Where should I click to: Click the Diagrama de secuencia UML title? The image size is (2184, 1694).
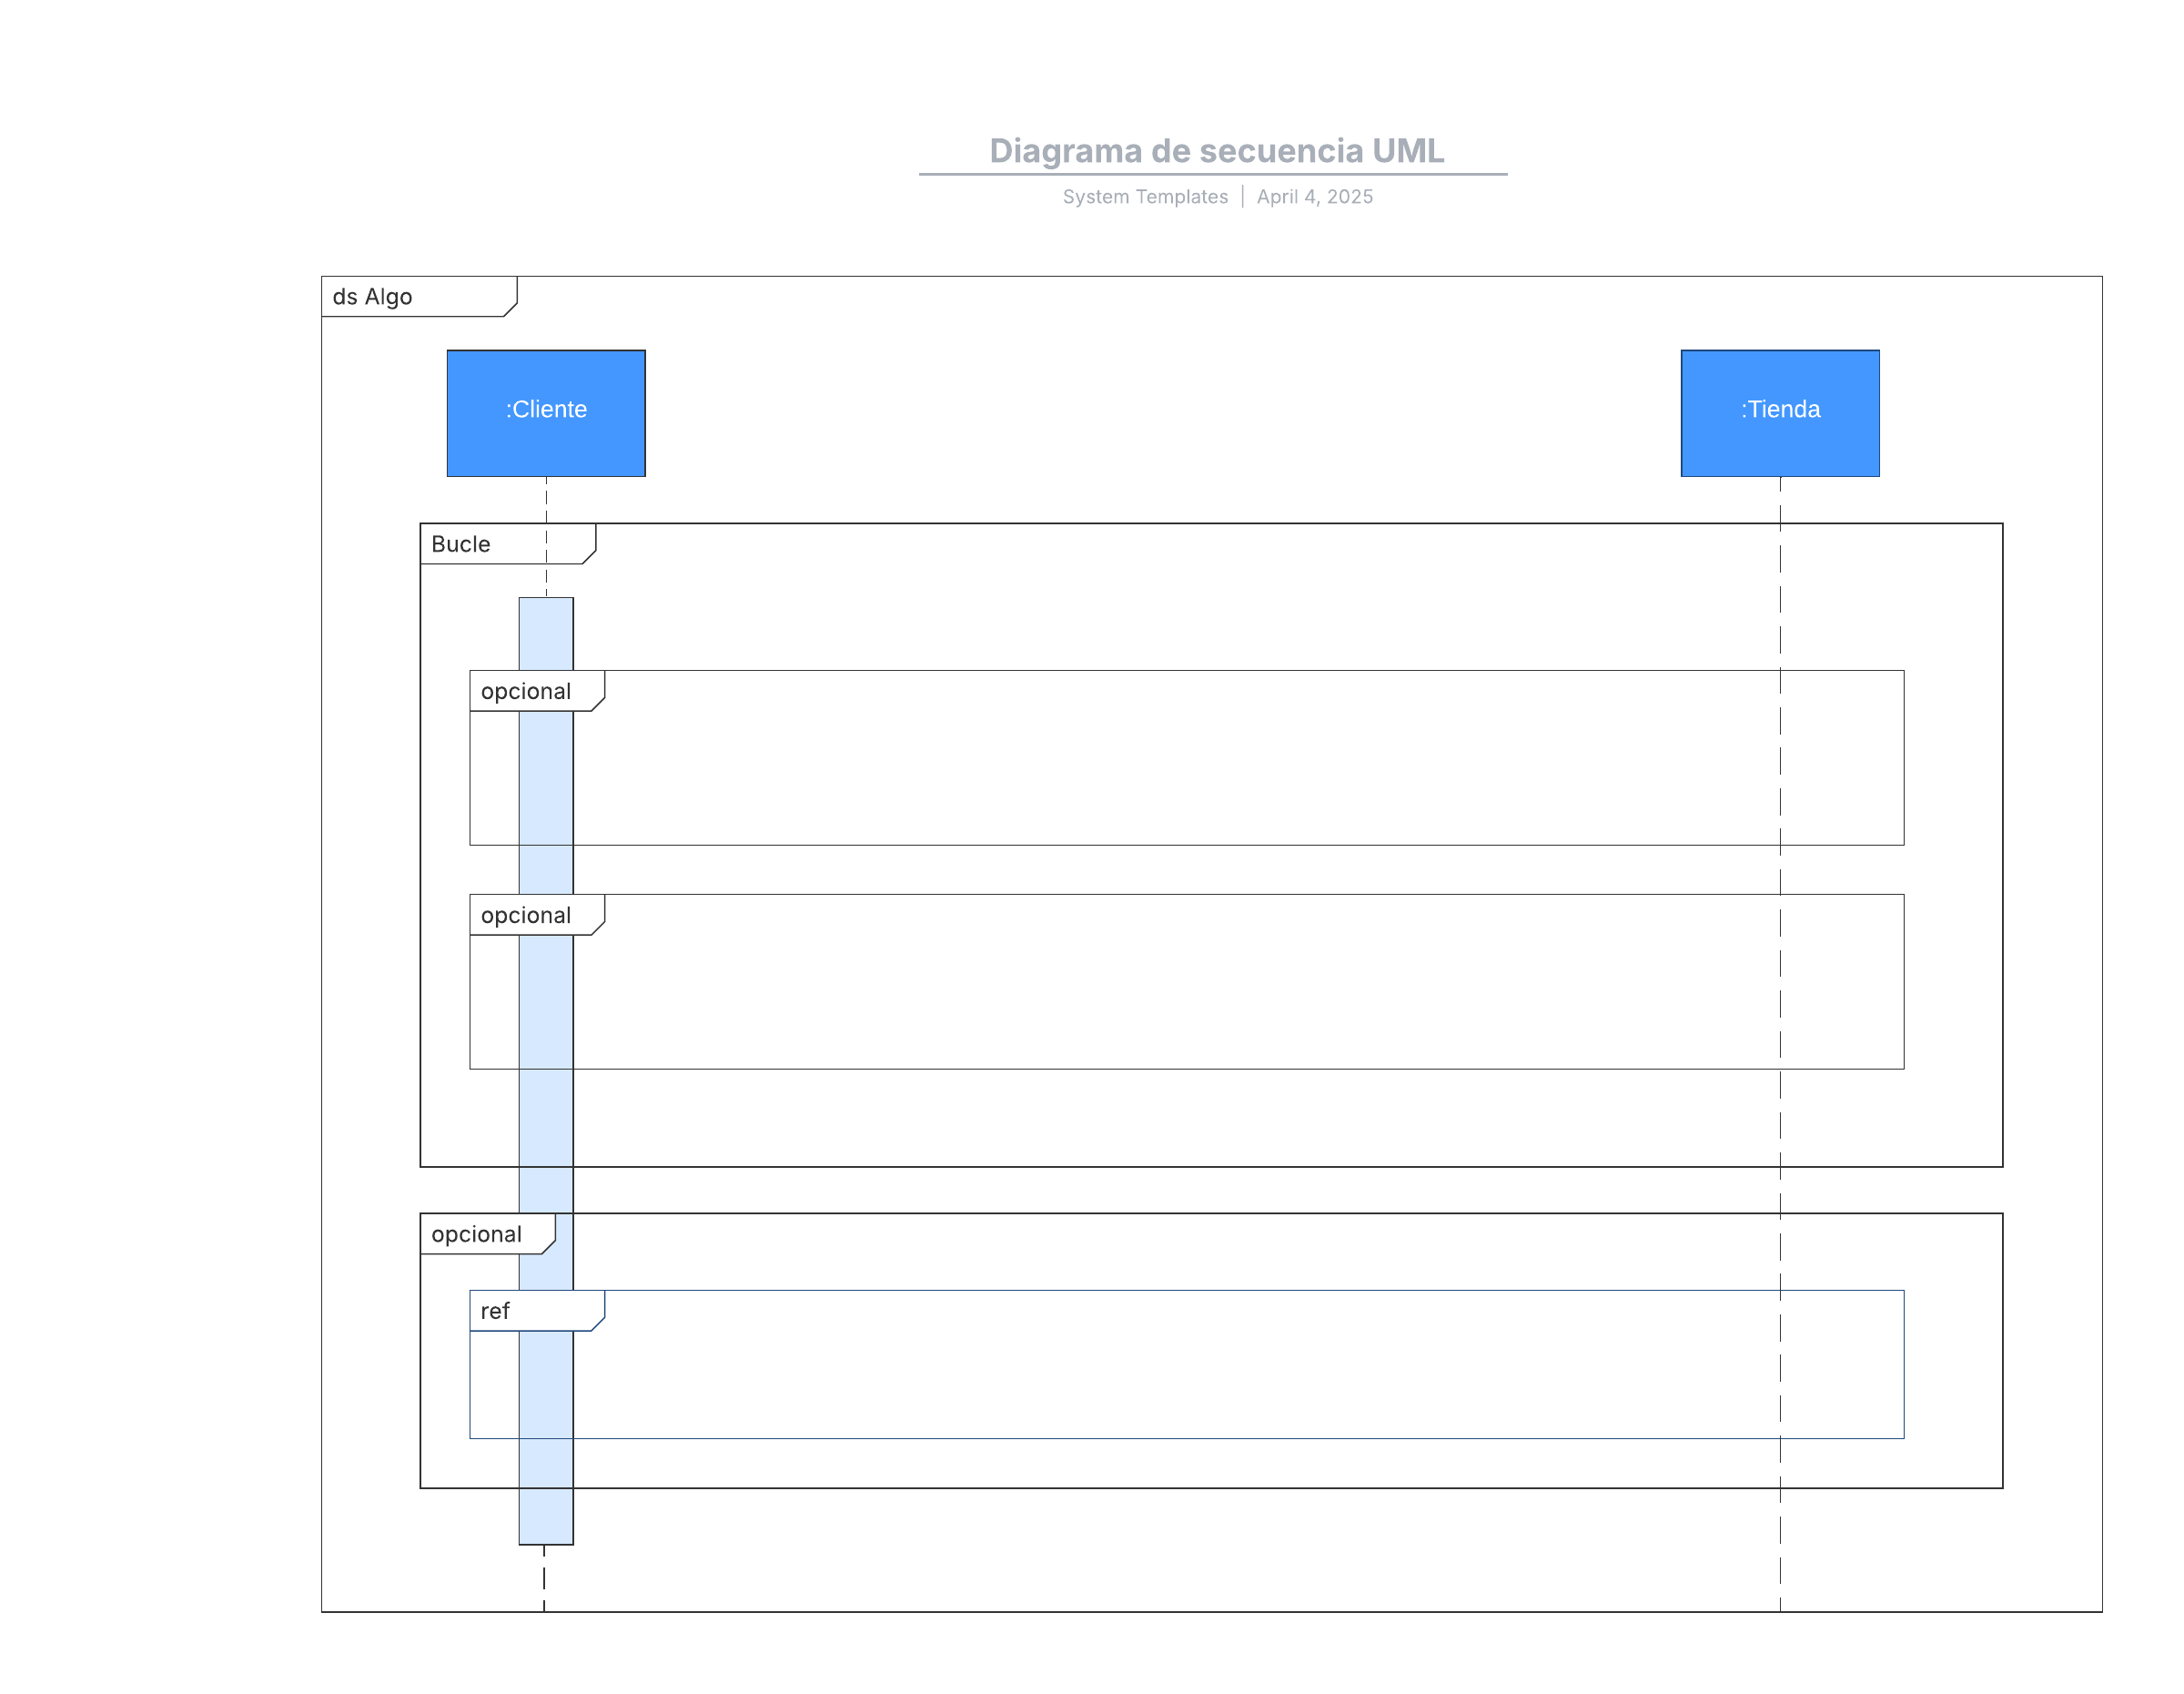click(x=1216, y=150)
